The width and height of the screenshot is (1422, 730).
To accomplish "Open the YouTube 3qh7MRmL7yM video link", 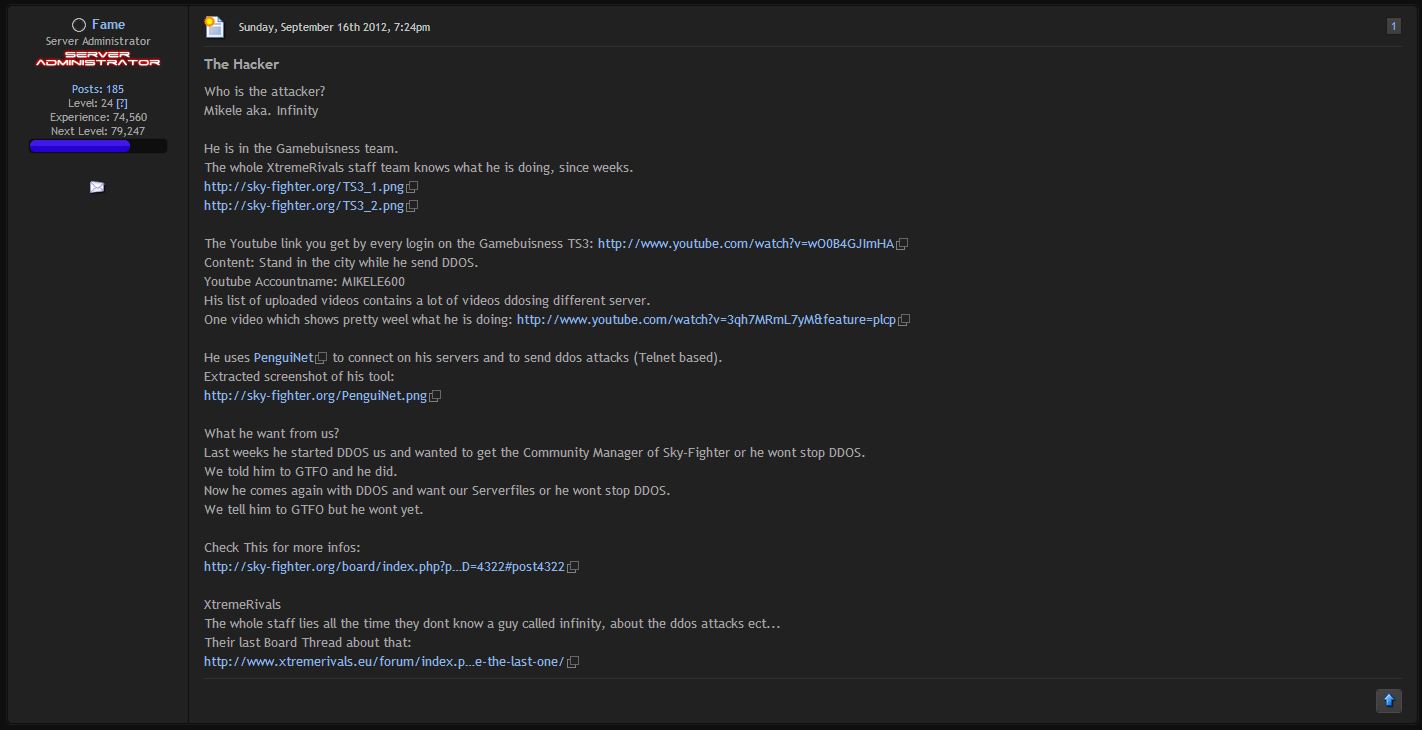I will click(706, 320).
